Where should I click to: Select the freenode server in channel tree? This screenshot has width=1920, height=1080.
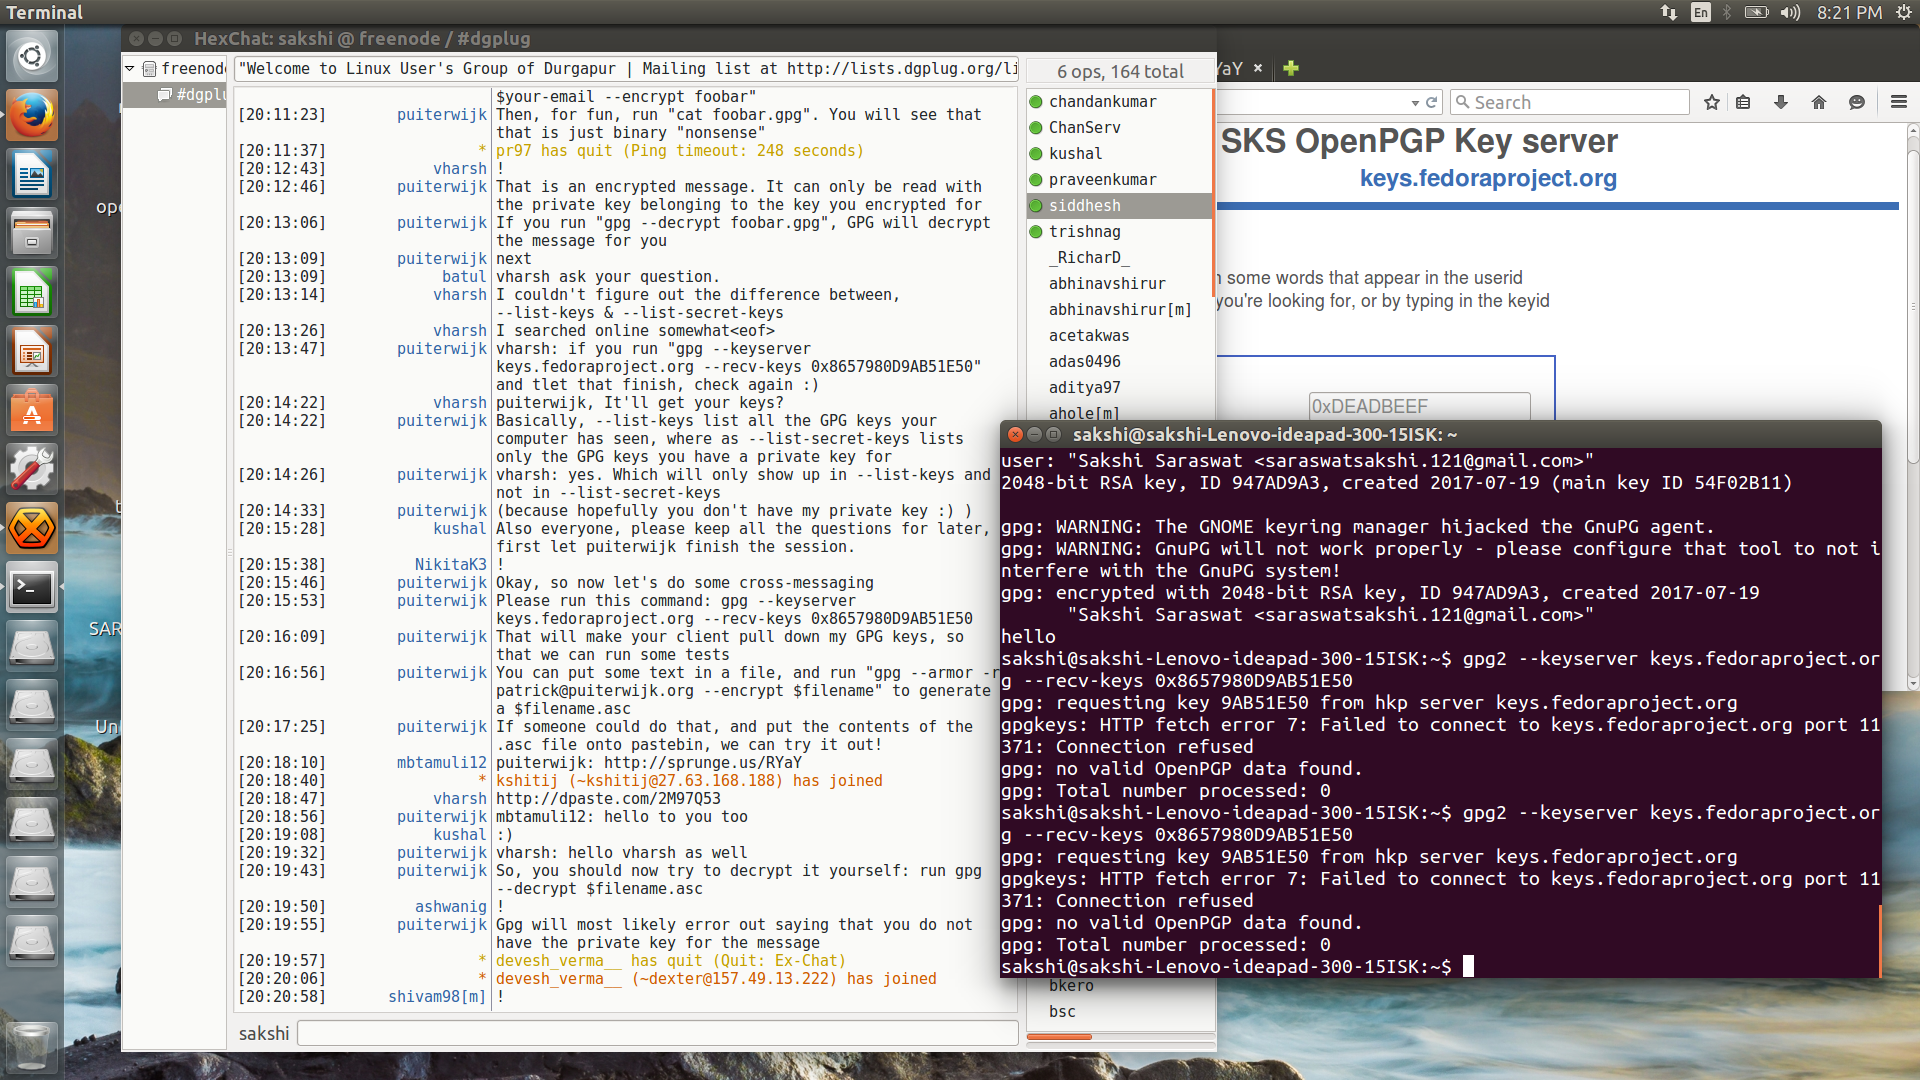(x=184, y=68)
